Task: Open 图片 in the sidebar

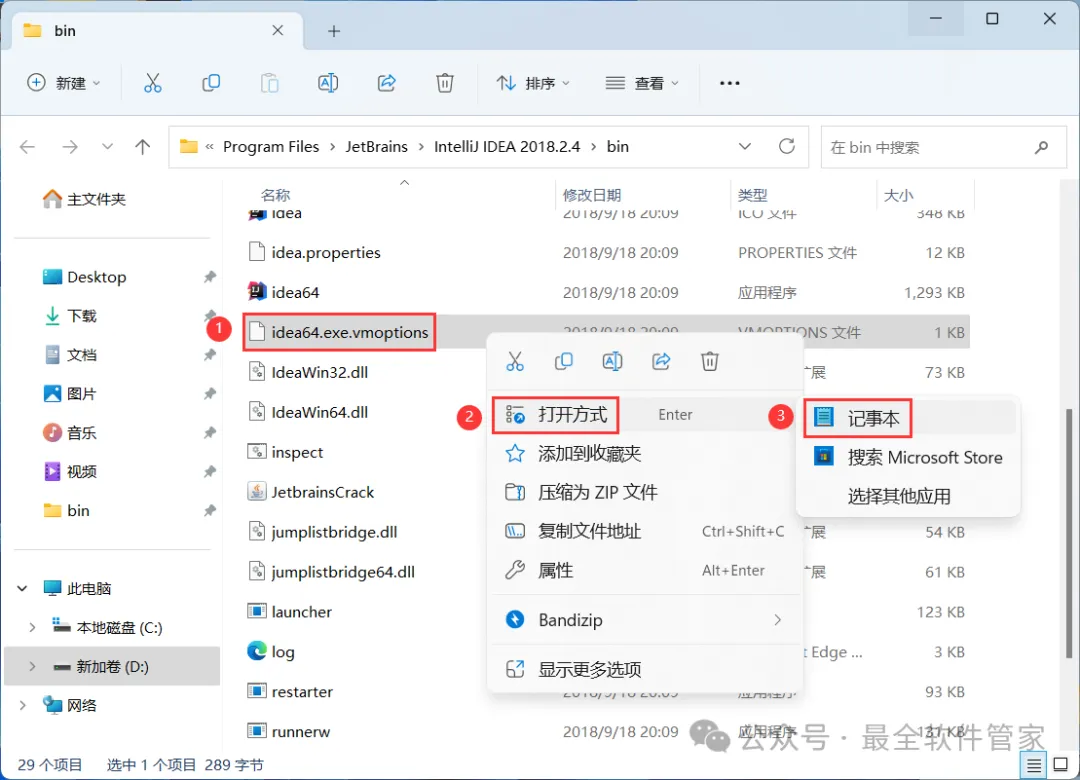Action: (x=70, y=394)
